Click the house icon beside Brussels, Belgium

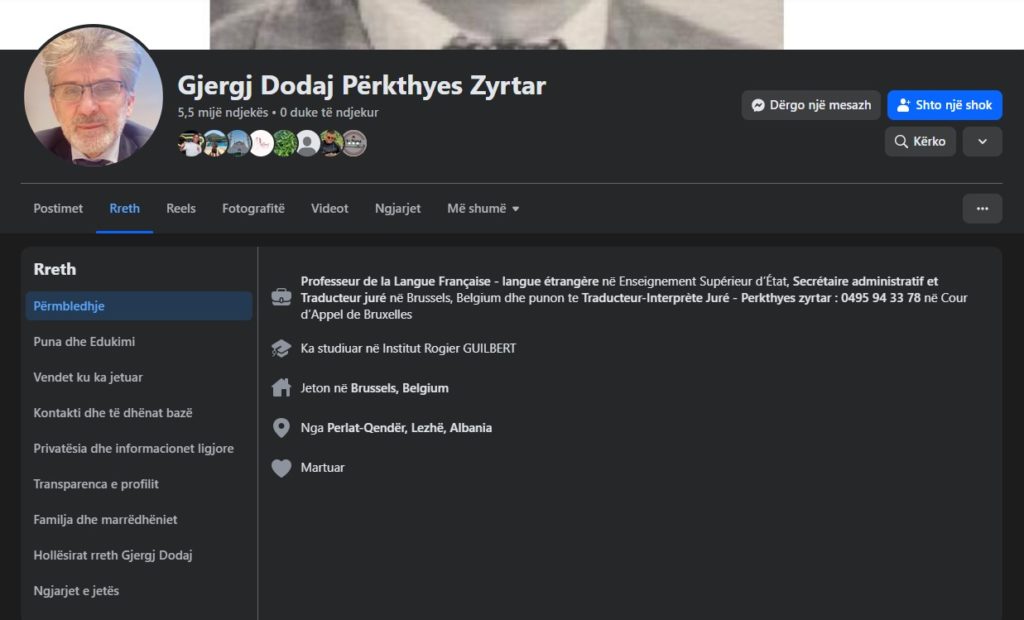pos(281,388)
